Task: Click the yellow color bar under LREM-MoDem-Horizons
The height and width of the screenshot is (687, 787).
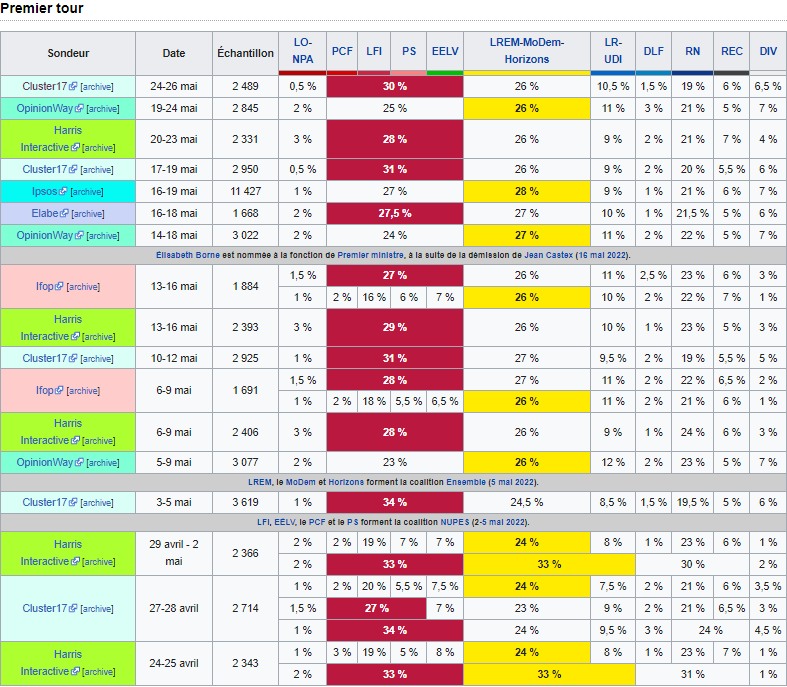Action: [527, 72]
